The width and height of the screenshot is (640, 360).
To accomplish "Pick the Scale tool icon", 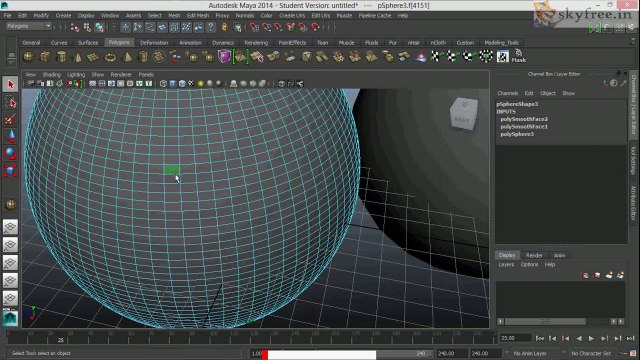I will point(11,170).
